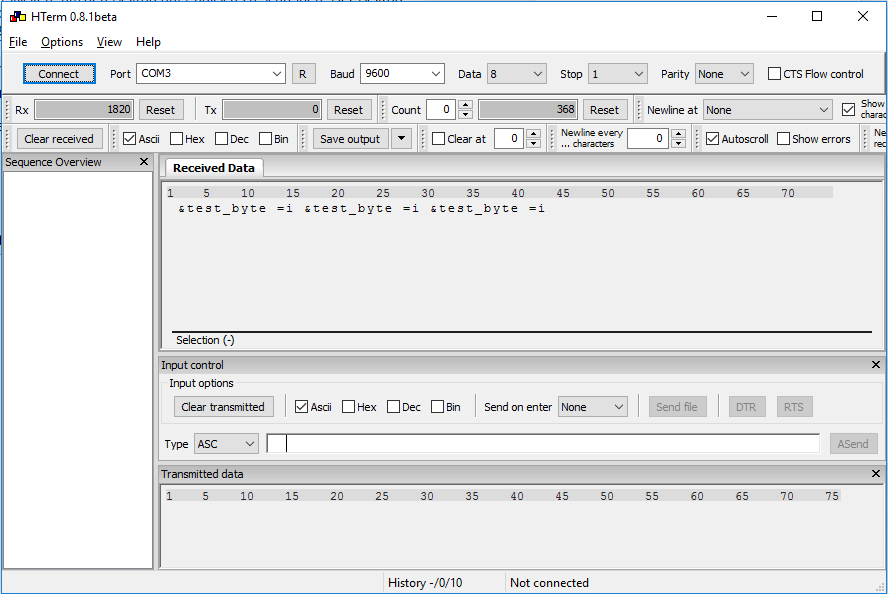The width and height of the screenshot is (888, 594).
Task: Open the Options menu
Action: point(62,42)
